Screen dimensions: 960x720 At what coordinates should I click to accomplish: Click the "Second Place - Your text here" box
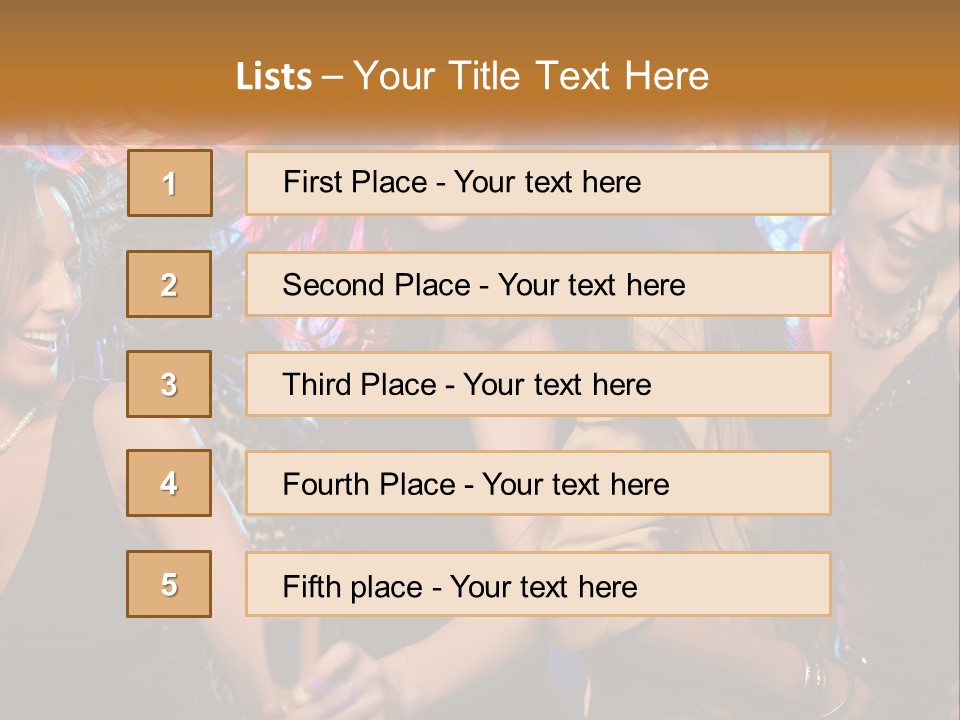tap(538, 284)
